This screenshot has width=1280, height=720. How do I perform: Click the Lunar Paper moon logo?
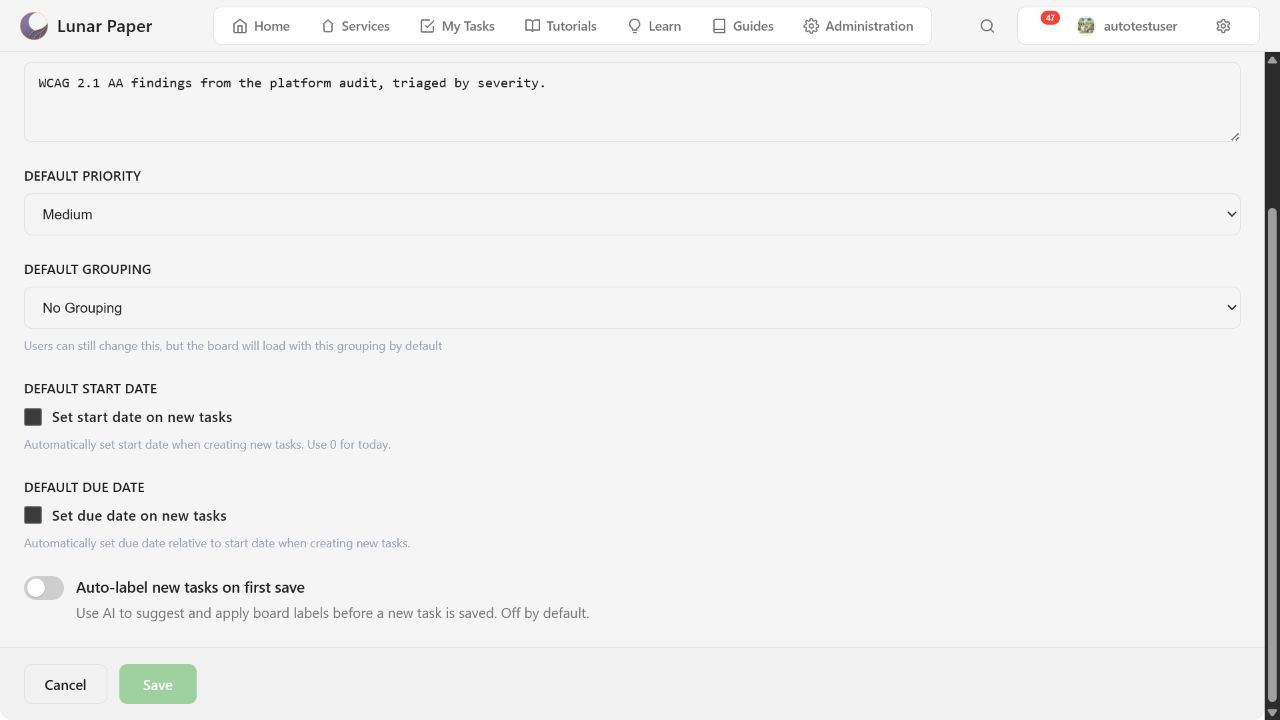34,26
